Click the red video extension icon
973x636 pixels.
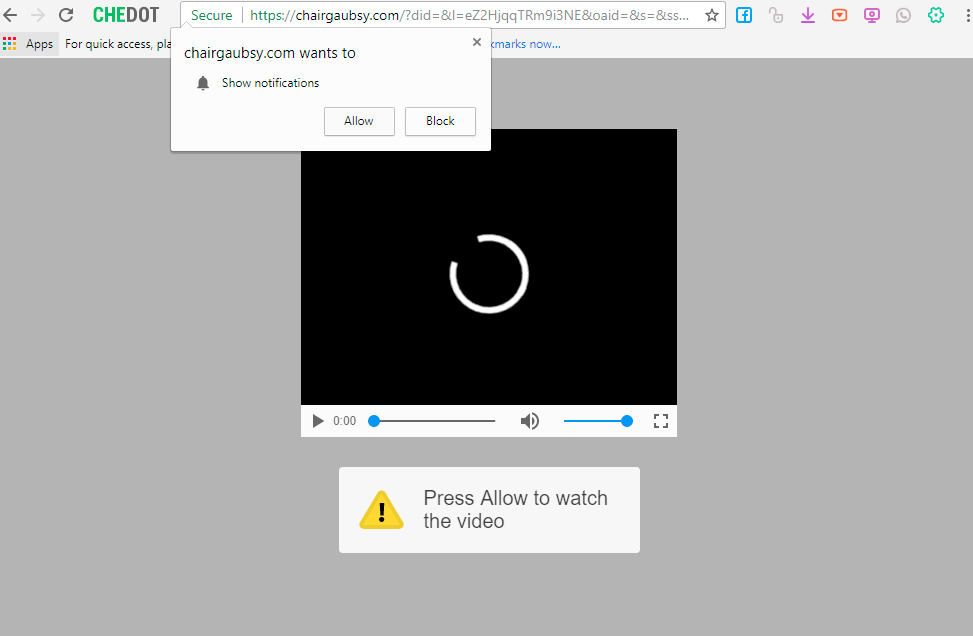(x=840, y=15)
